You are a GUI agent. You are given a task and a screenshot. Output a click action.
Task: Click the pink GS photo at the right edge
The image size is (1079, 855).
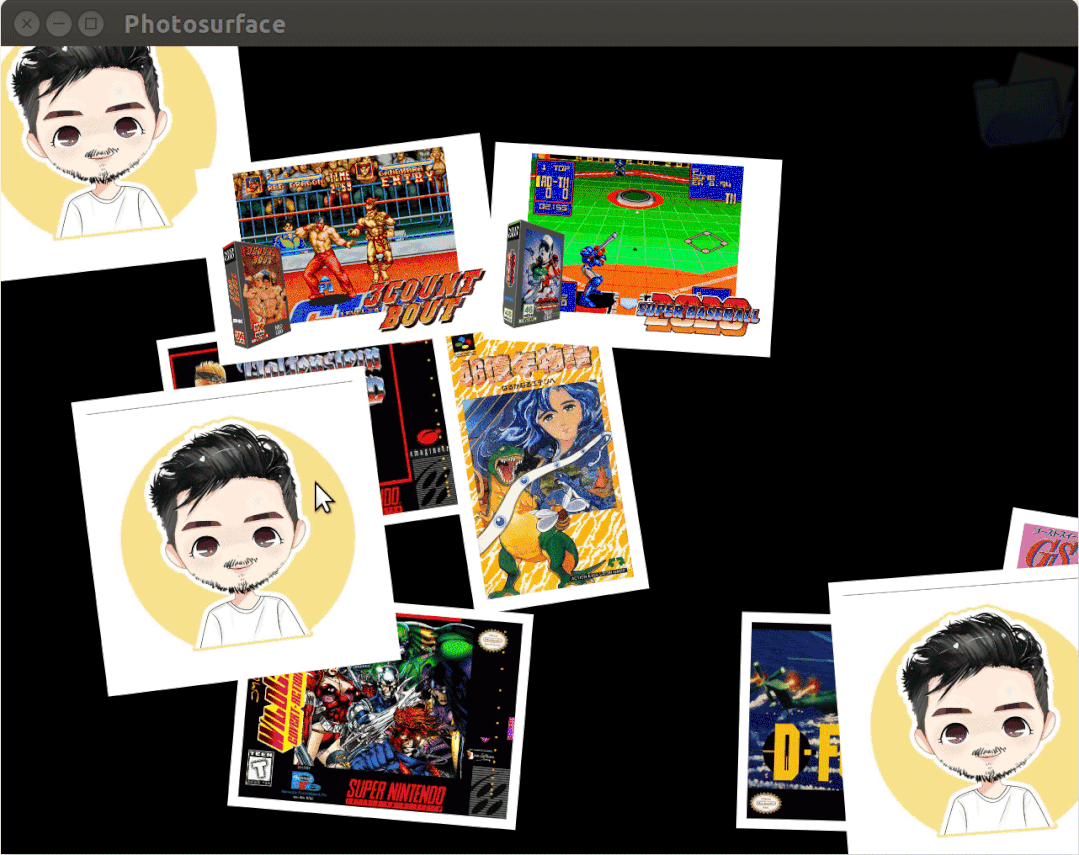coord(1043,540)
